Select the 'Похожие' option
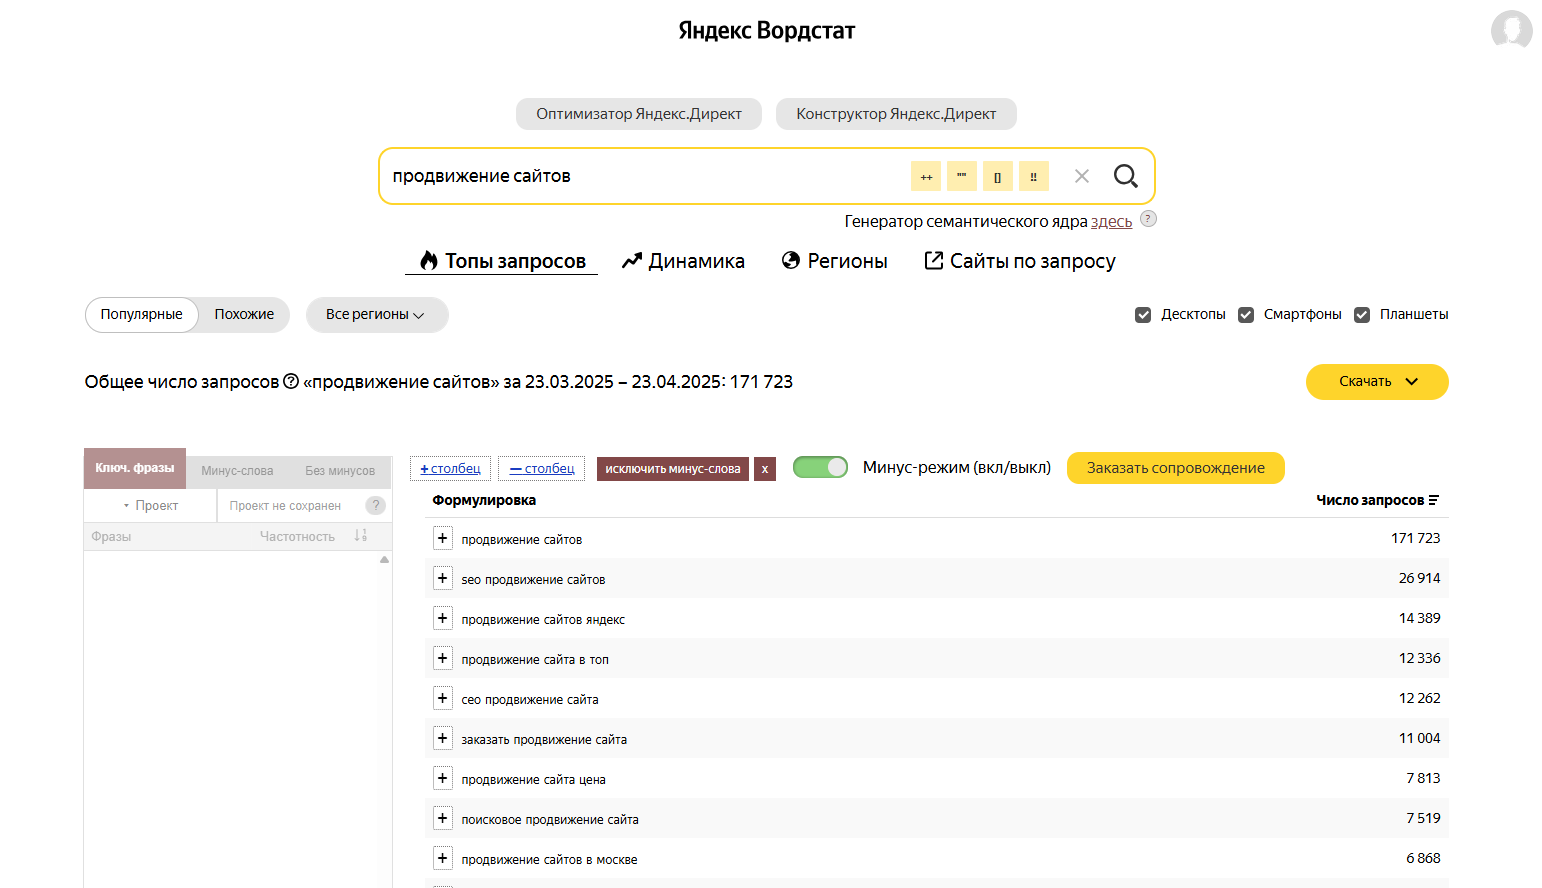This screenshot has height=888, width=1542. [244, 314]
